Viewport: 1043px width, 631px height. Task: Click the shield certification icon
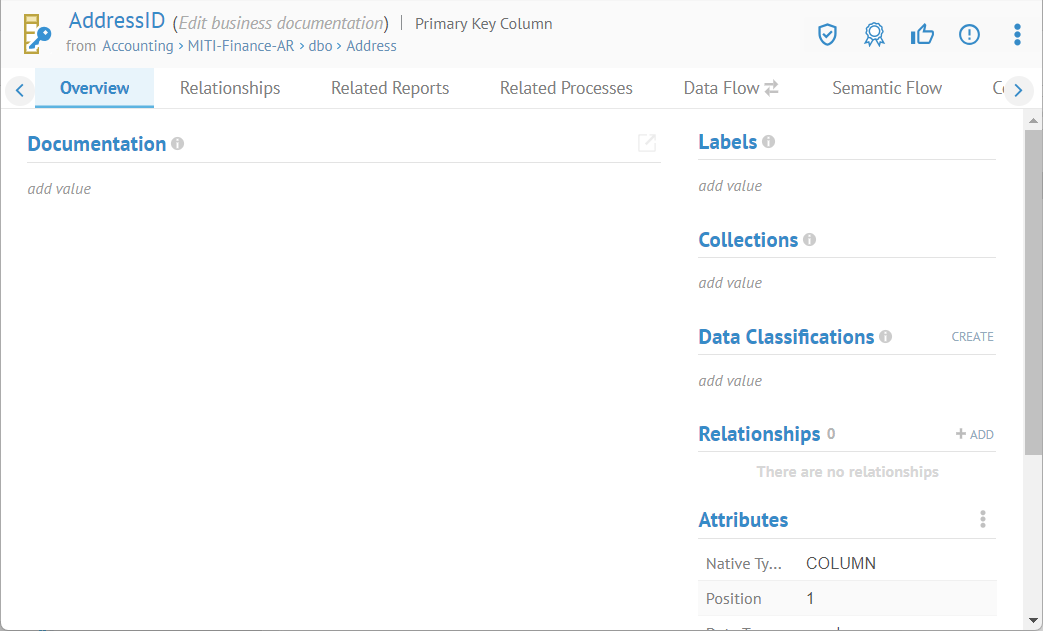coord(827,35)
